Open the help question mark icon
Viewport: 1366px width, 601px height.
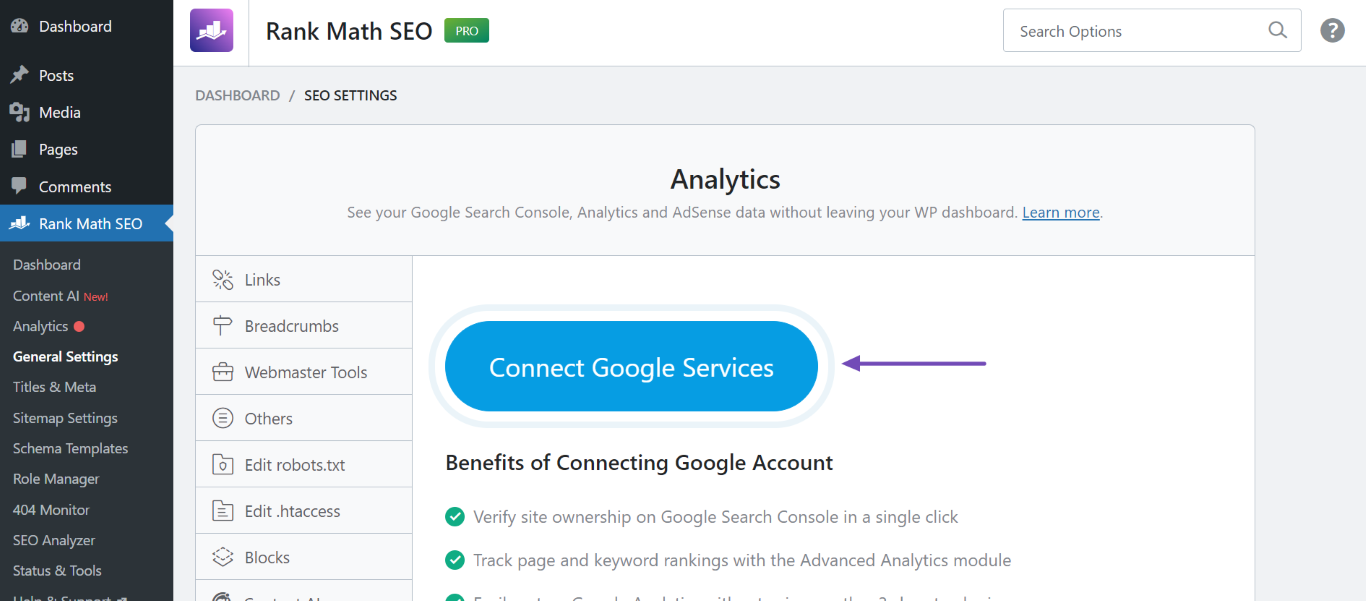click(1332, 30)
